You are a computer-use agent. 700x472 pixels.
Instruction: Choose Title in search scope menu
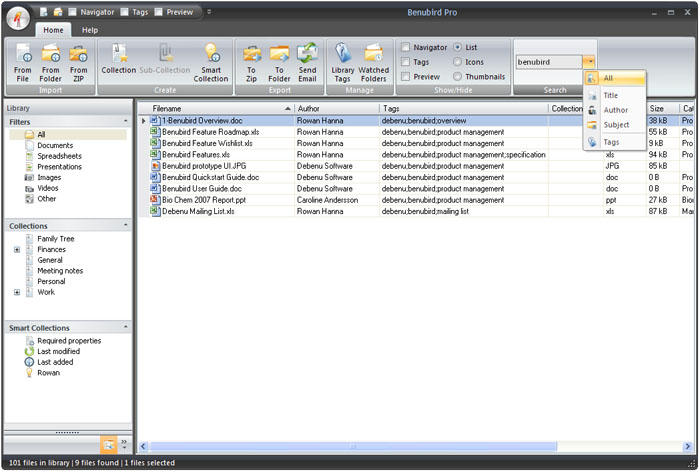pos(615,96)
